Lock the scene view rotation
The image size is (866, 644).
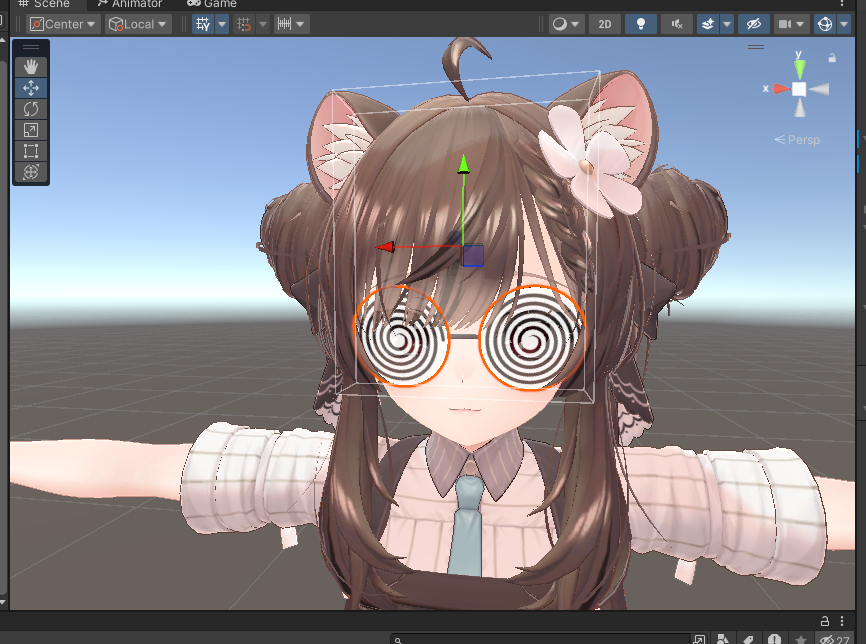(x=832, y=58)
